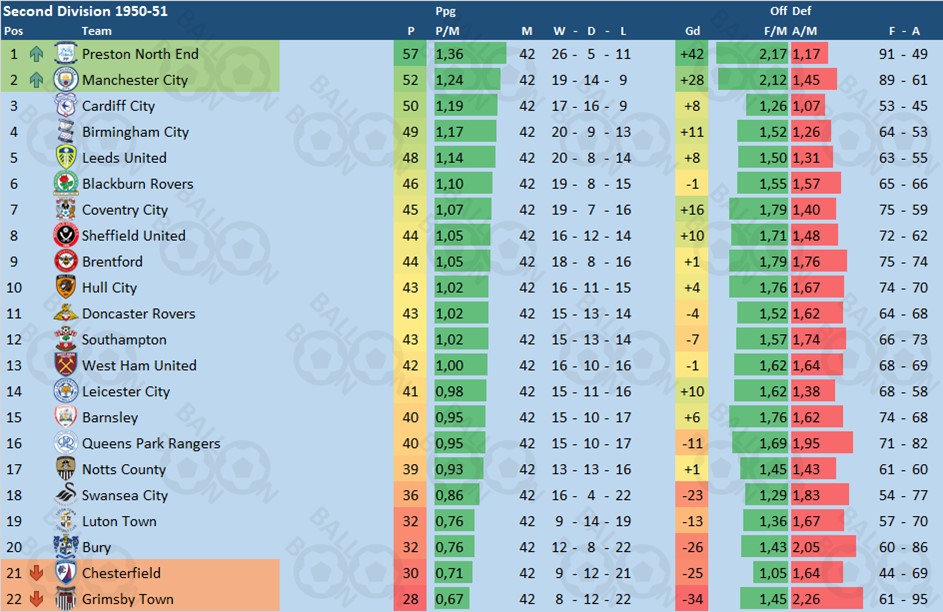
Task: Click Preston's green promotion arrow
Action: [x=37, y=54]
